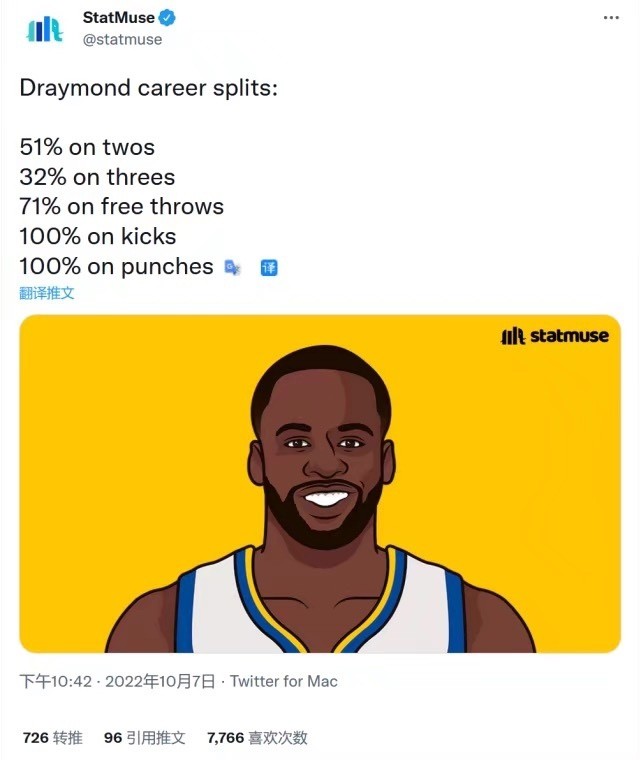The height and width of the screenshot is (760, 641).
Task: Open the StatMuse display name
Action: 119,18
